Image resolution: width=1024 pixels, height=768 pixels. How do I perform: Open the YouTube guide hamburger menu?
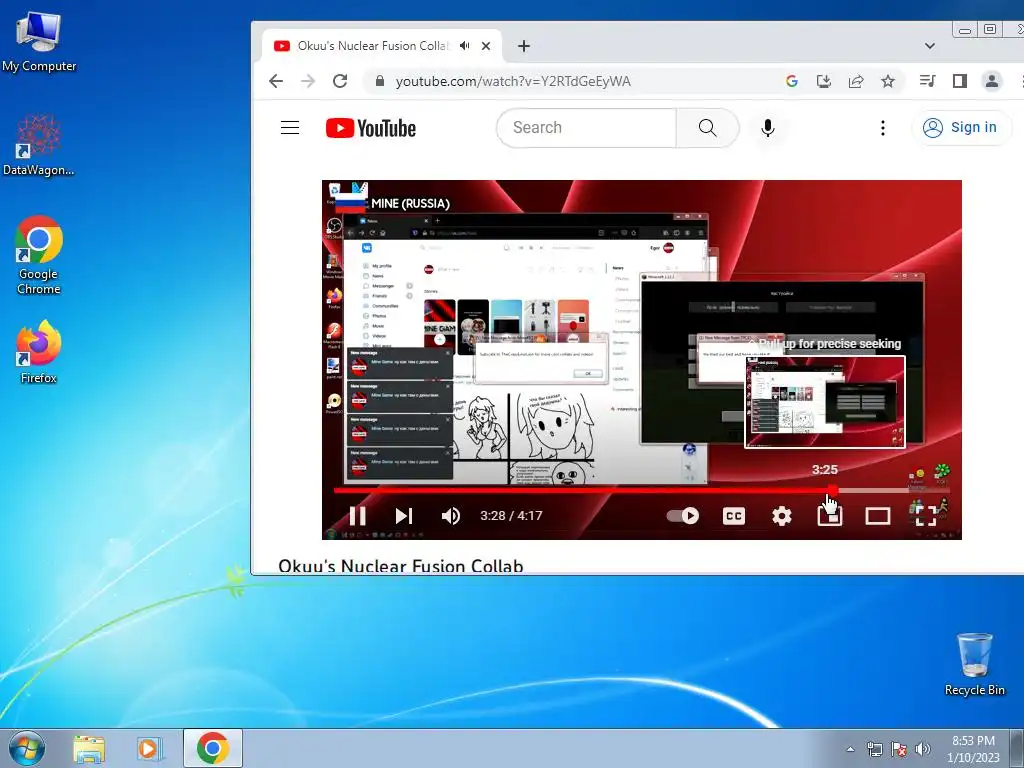pyautogui.click(x=290, y=128)
